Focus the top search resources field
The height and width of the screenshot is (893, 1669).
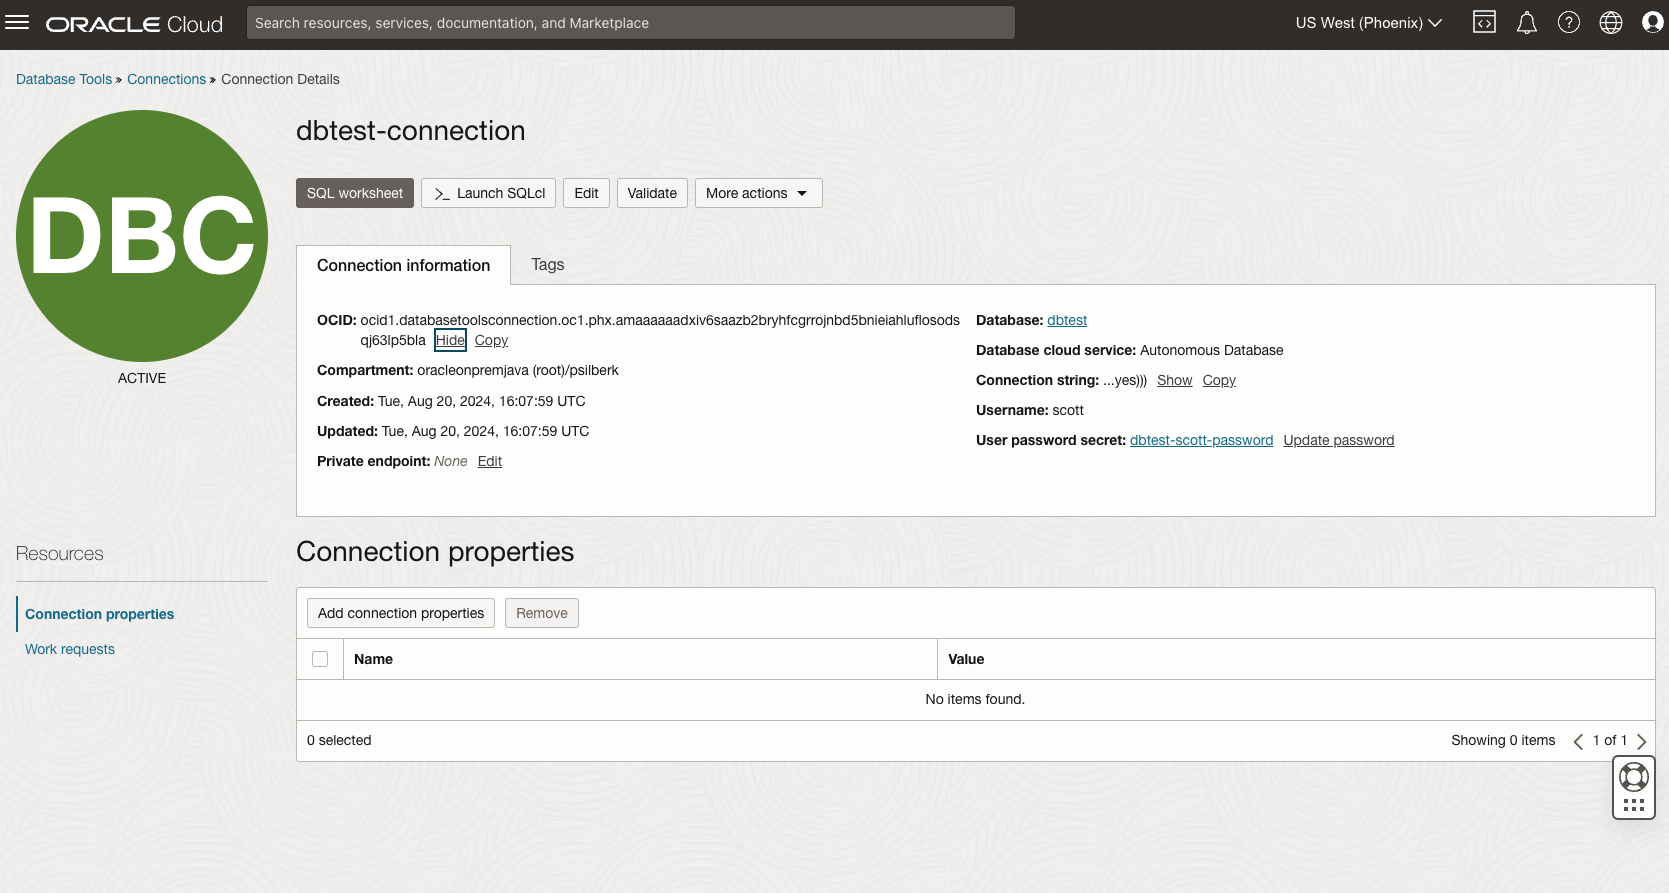630,23
